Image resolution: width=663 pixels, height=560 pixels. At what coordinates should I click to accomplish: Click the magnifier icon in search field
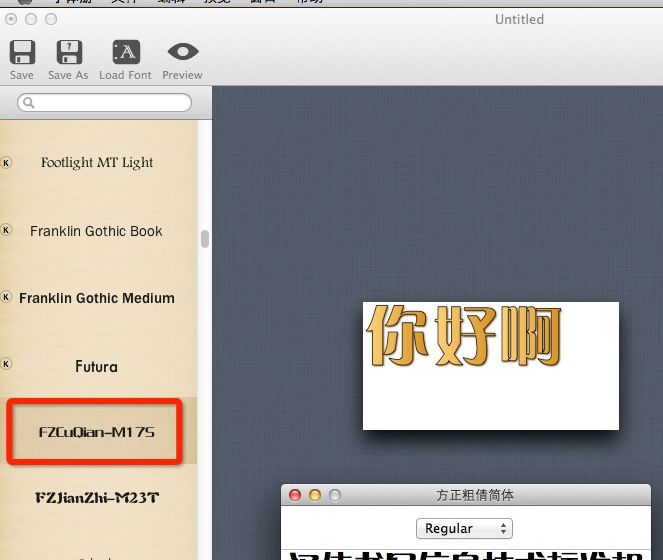pos(27,103)
